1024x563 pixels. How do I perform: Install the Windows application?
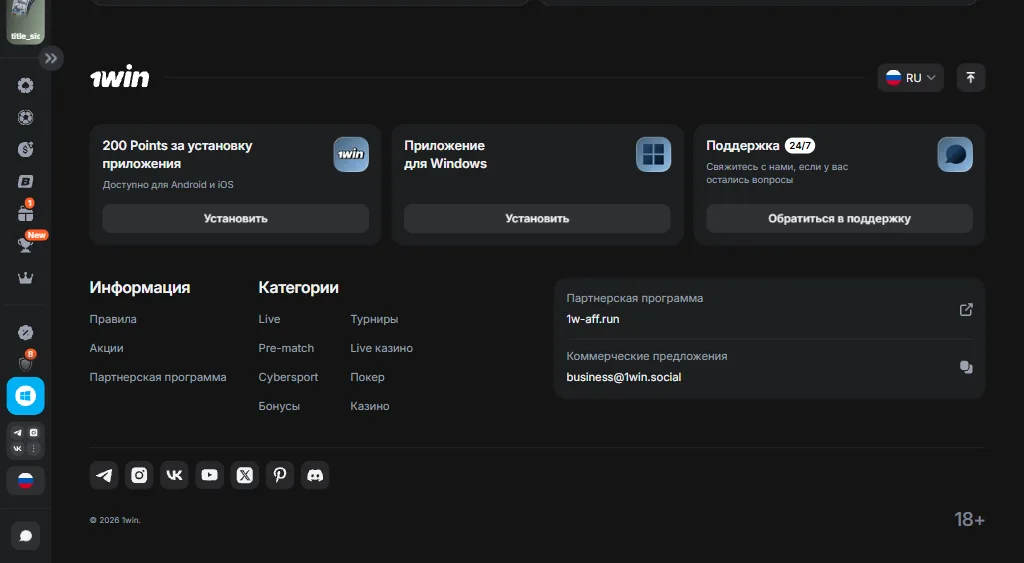coord(537,218)
